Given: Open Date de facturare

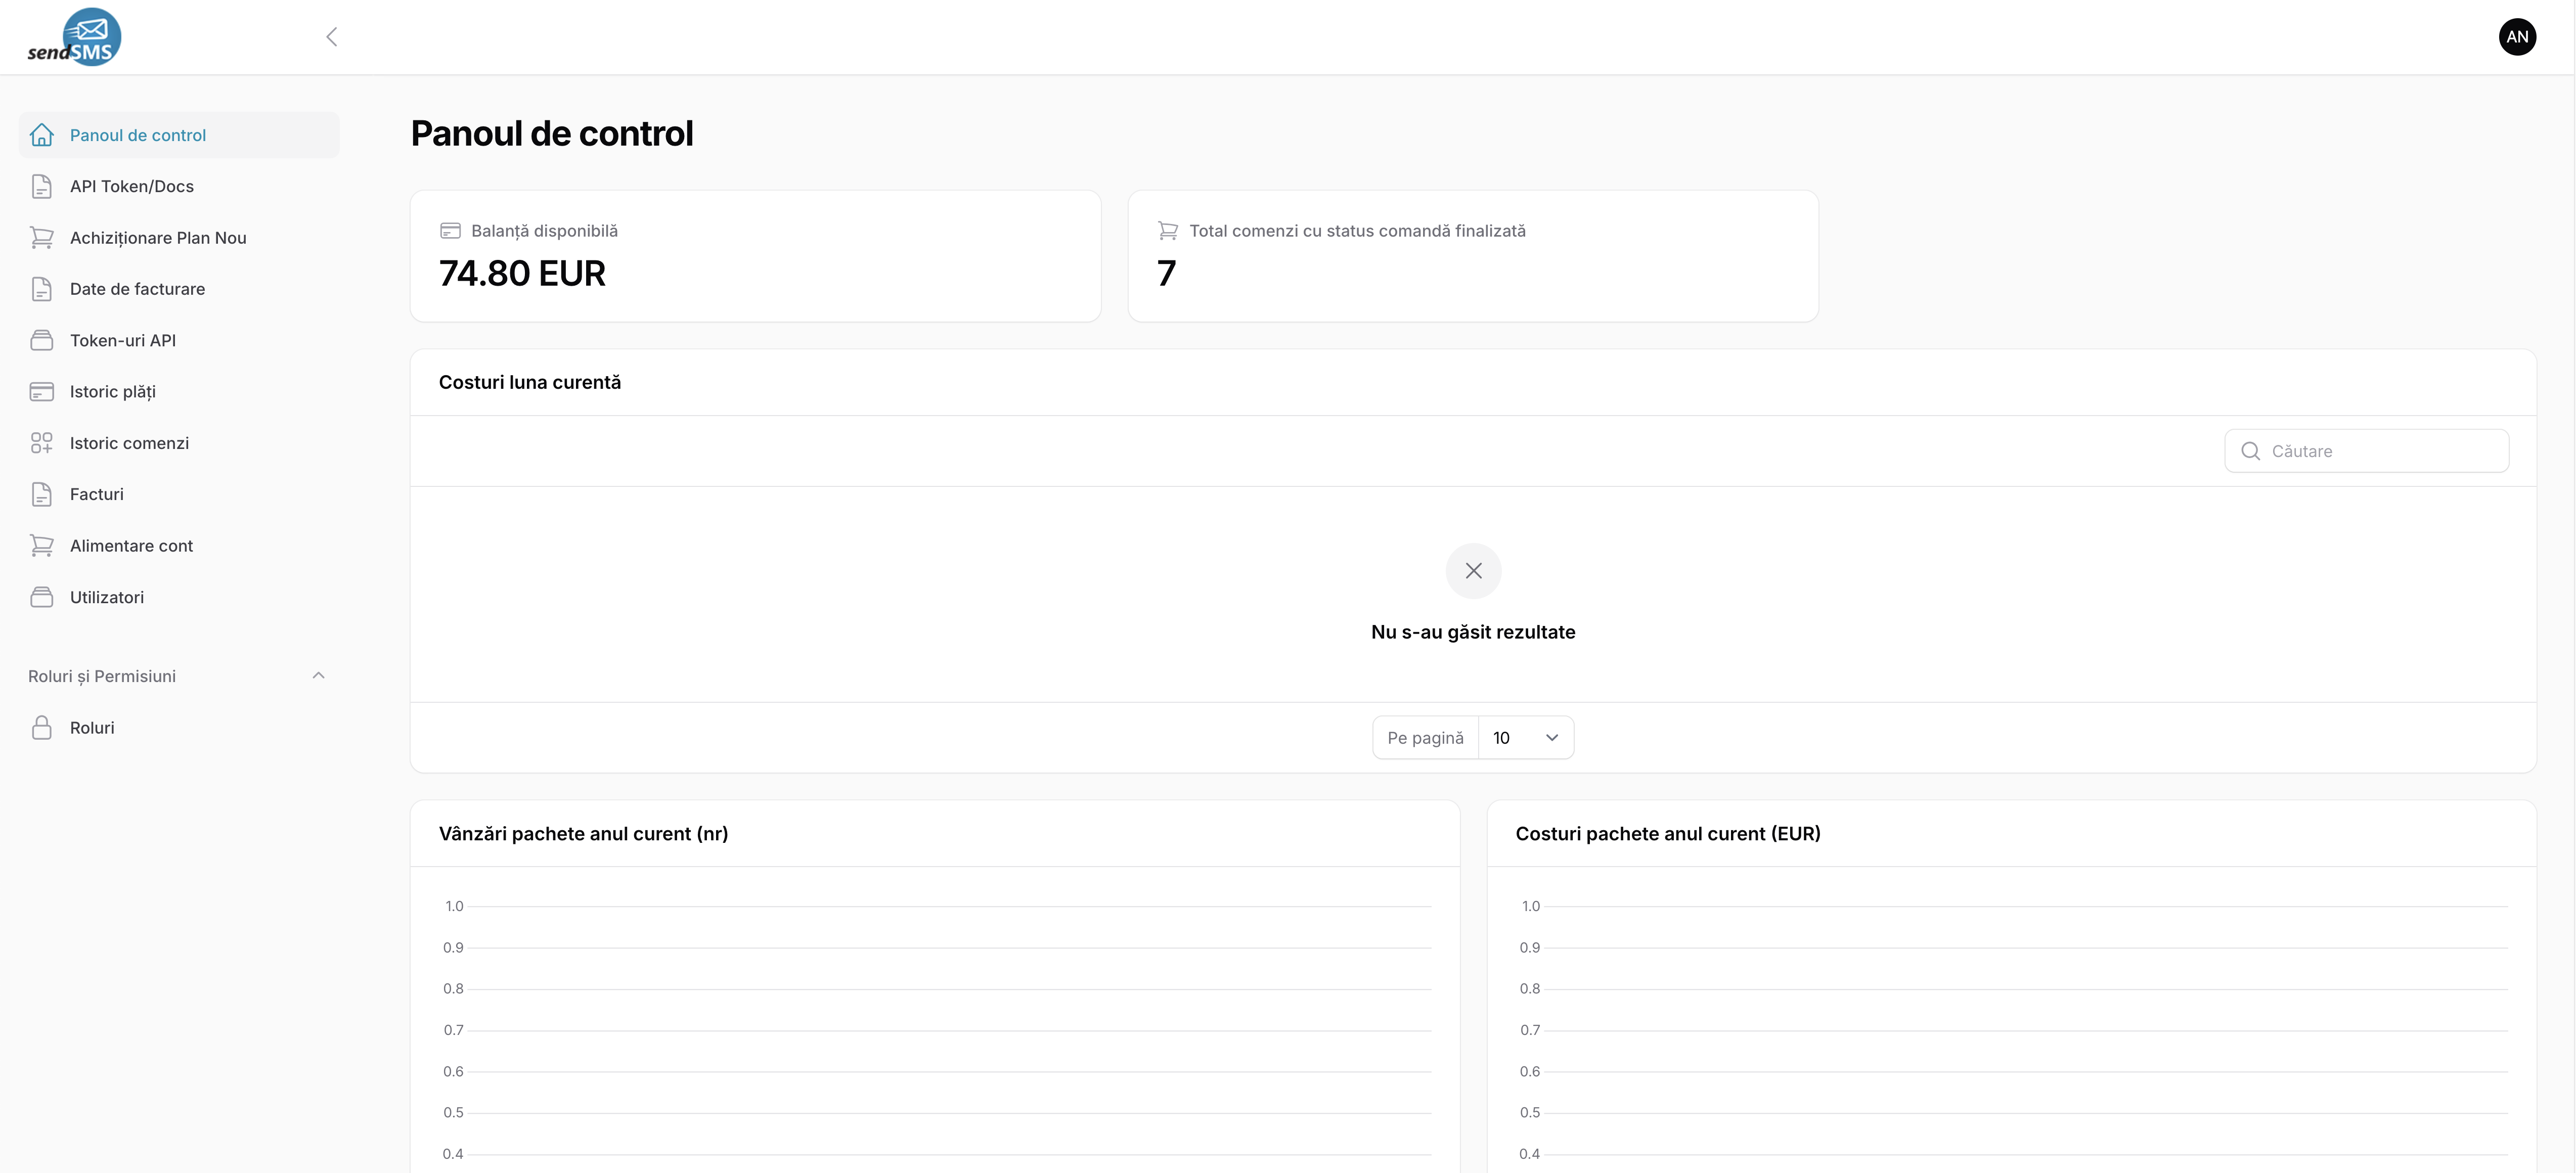Looking at the screenshot, I should click(179, 289).
